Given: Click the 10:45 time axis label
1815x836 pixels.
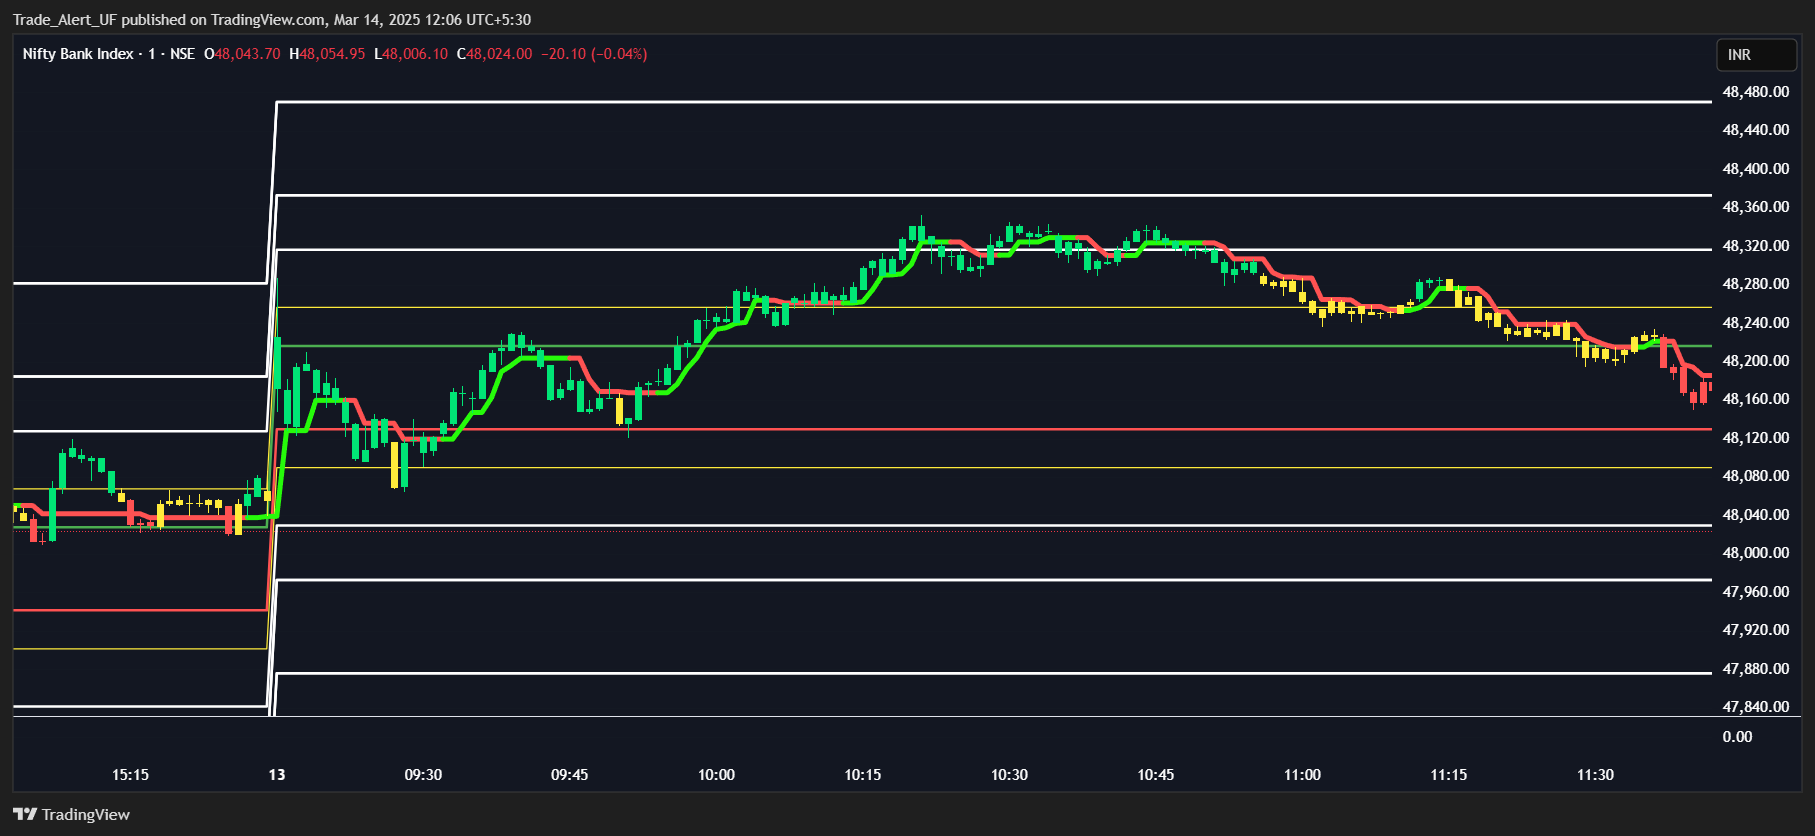Looking at the screenshot, I should point(1156,775).
